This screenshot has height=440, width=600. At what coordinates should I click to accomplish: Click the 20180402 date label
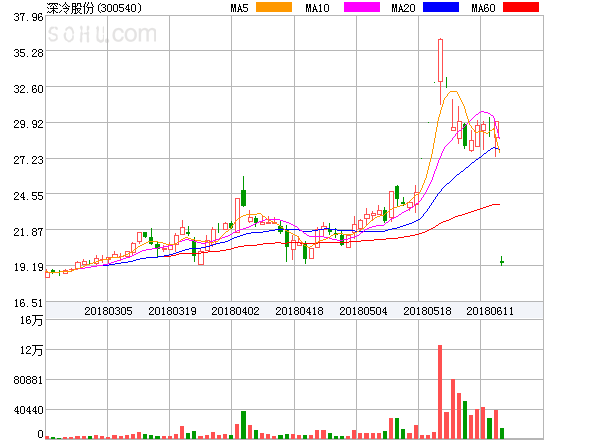(235, 311)
